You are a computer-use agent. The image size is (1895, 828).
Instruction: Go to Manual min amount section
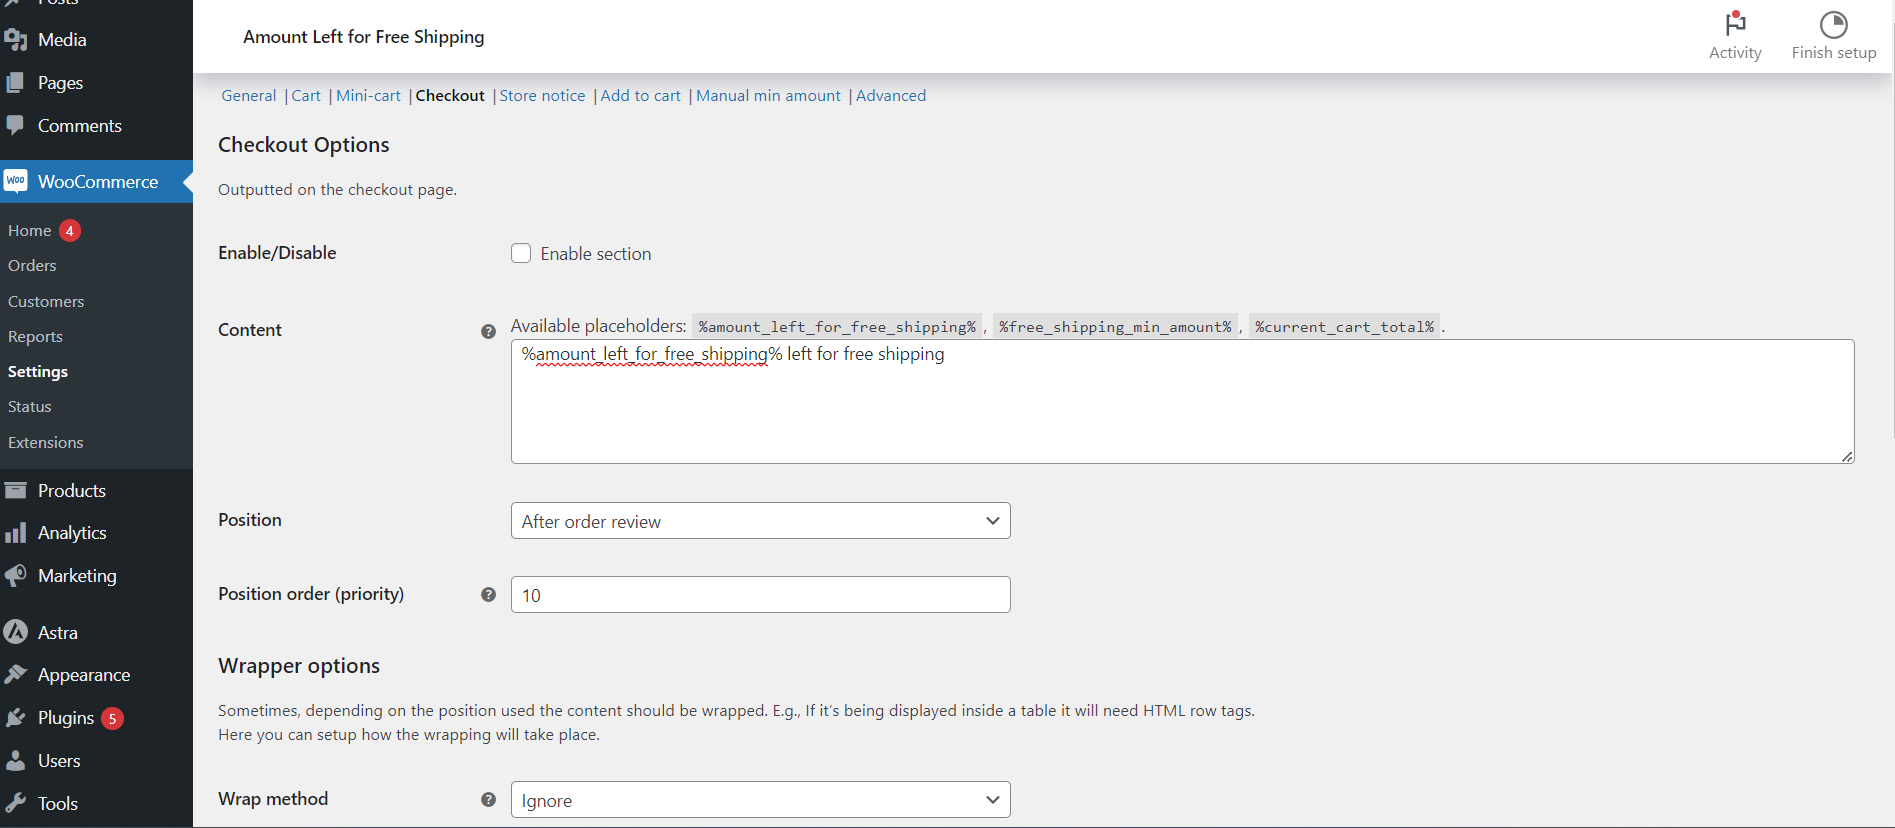point(768,96)
